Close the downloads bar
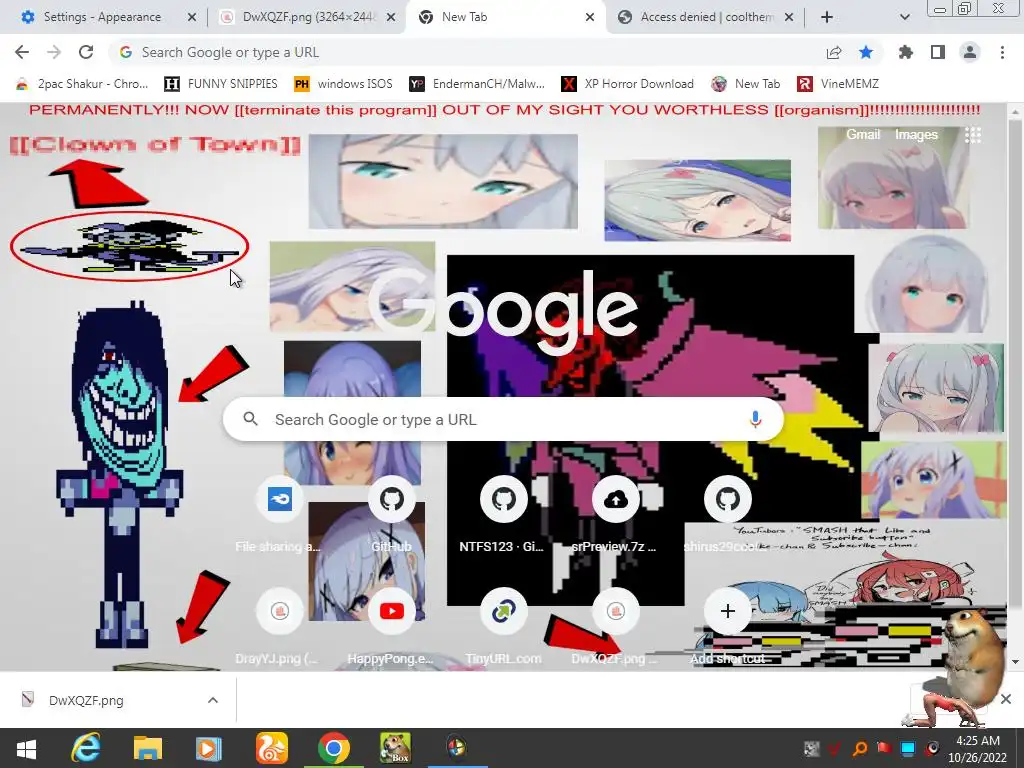The image size is (1024, 768). (x=1006, y=699)
